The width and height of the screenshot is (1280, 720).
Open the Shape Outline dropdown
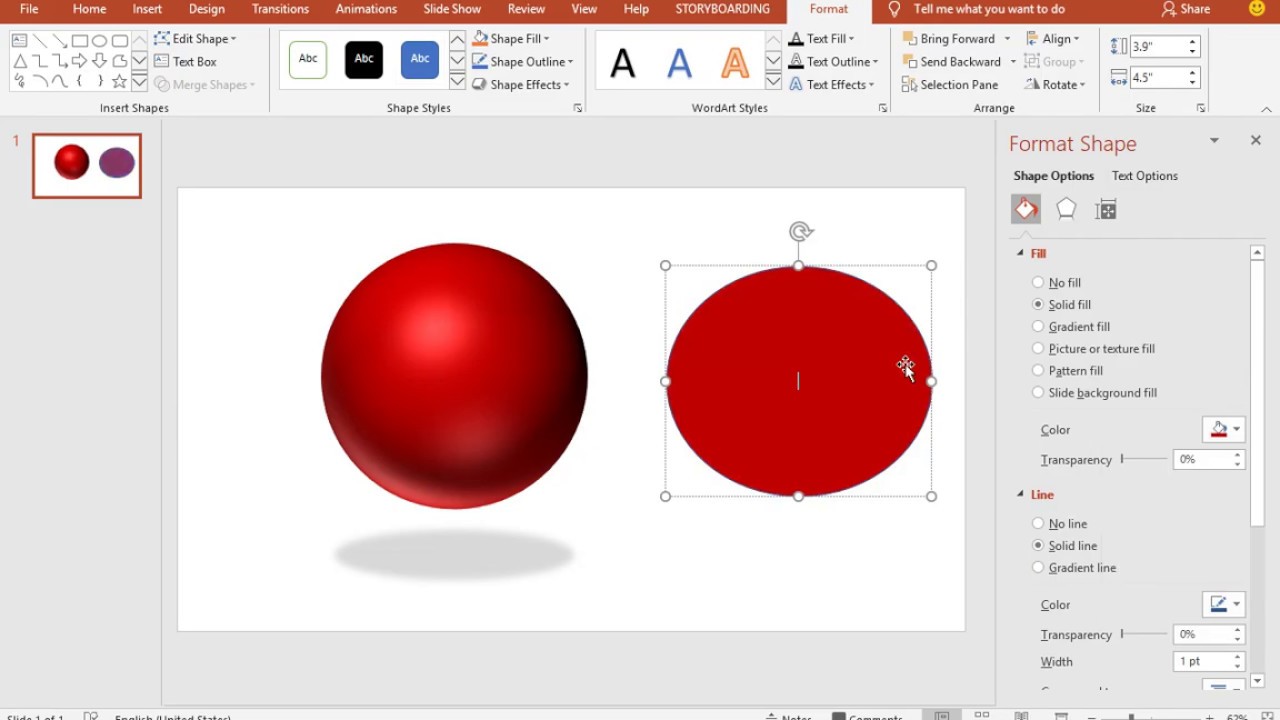point(523,62)
